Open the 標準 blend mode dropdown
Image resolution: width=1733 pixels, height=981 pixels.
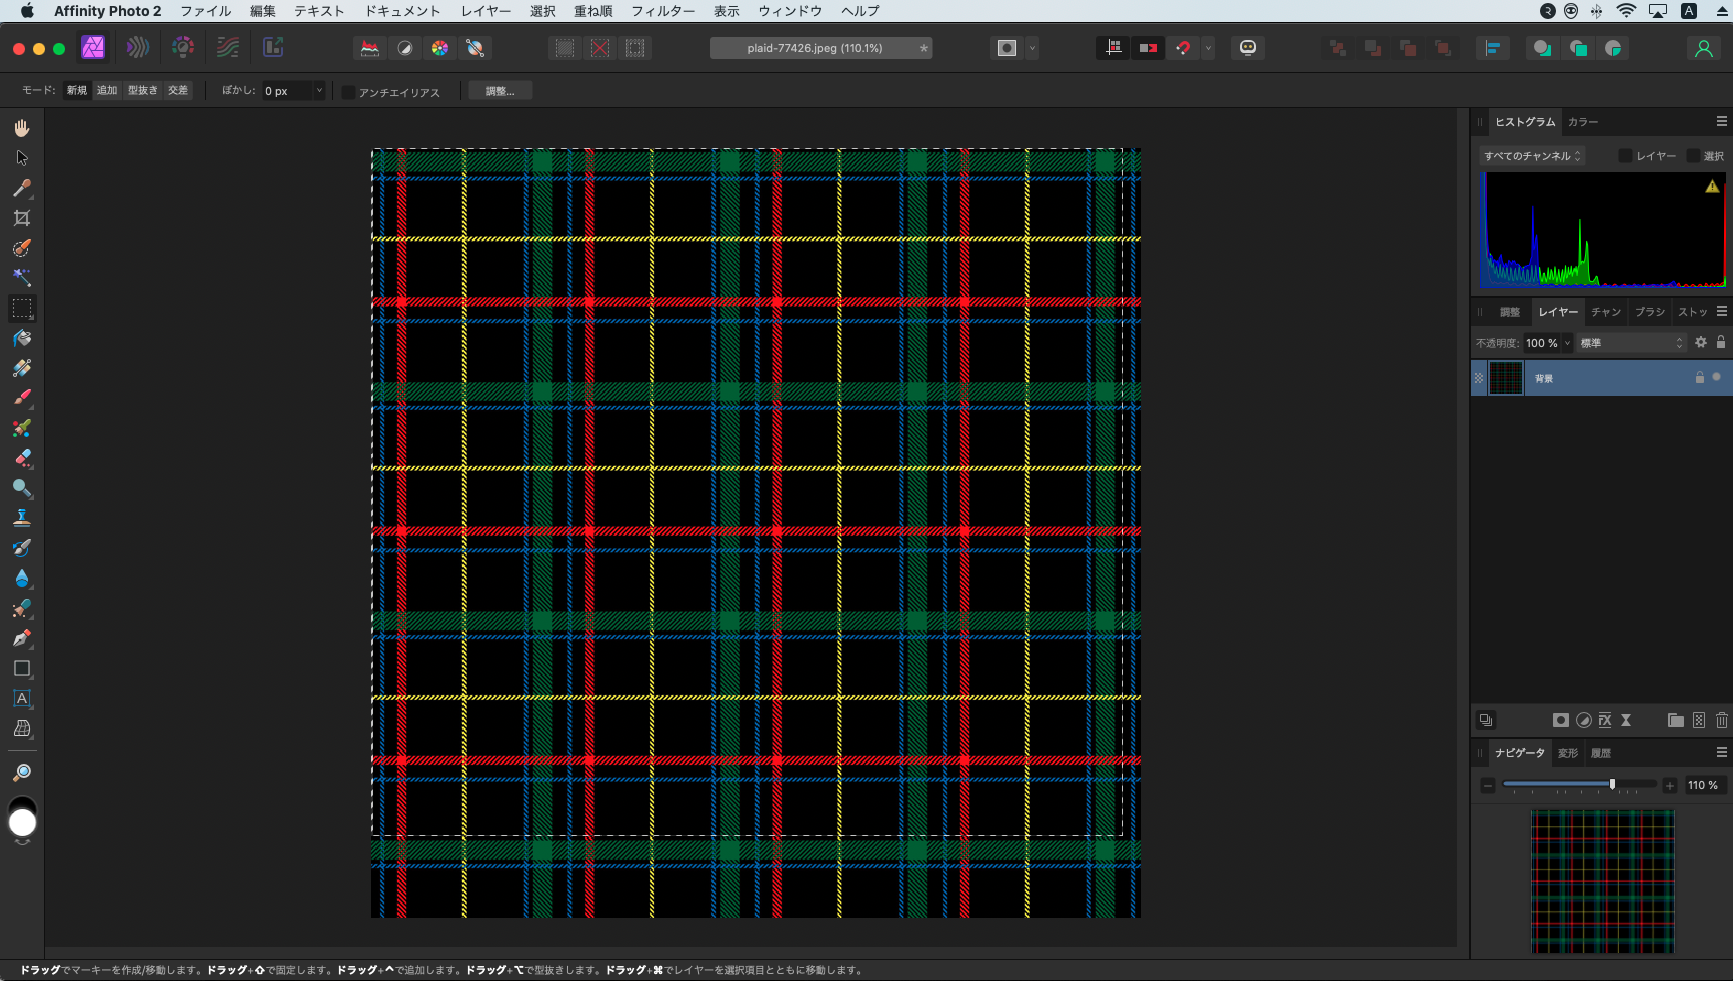point(1631,343)
